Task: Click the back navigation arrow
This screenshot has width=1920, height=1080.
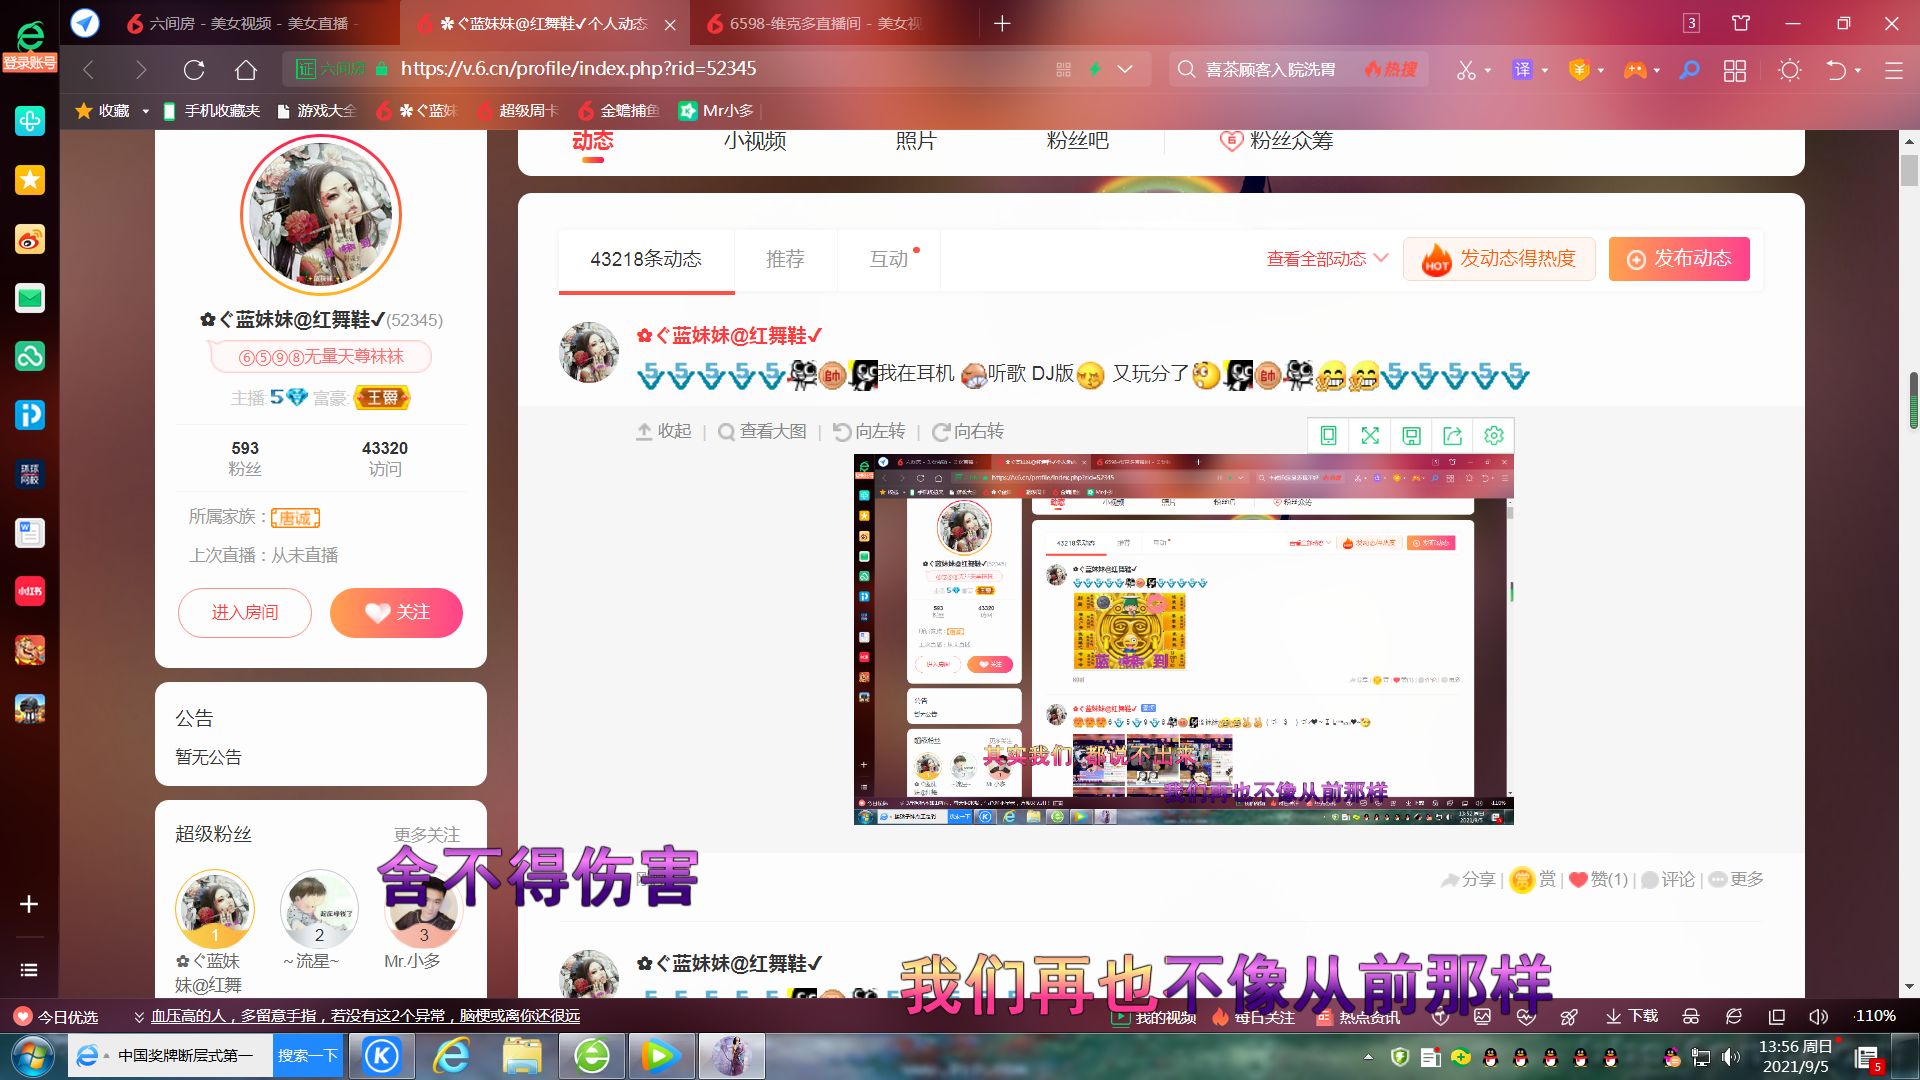Action: pyautogui.click(x=89, y=70)
